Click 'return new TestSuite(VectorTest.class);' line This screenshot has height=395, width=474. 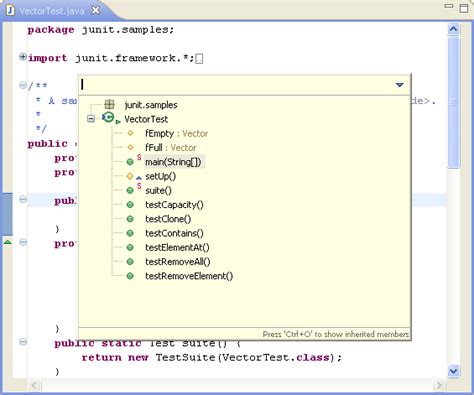[x=212, y=358]
